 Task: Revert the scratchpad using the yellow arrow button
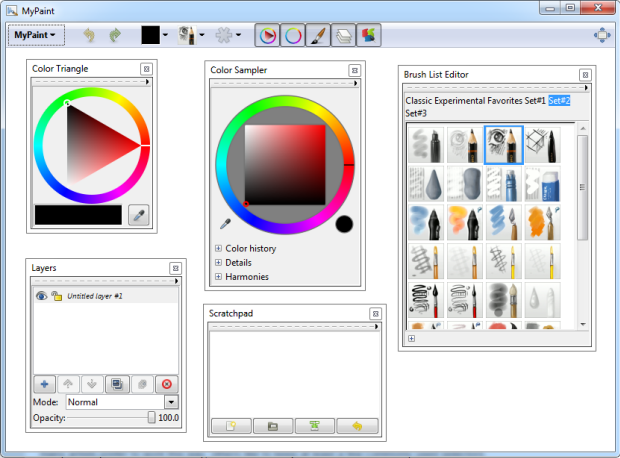pyautogui.click(x=355, y=426)
